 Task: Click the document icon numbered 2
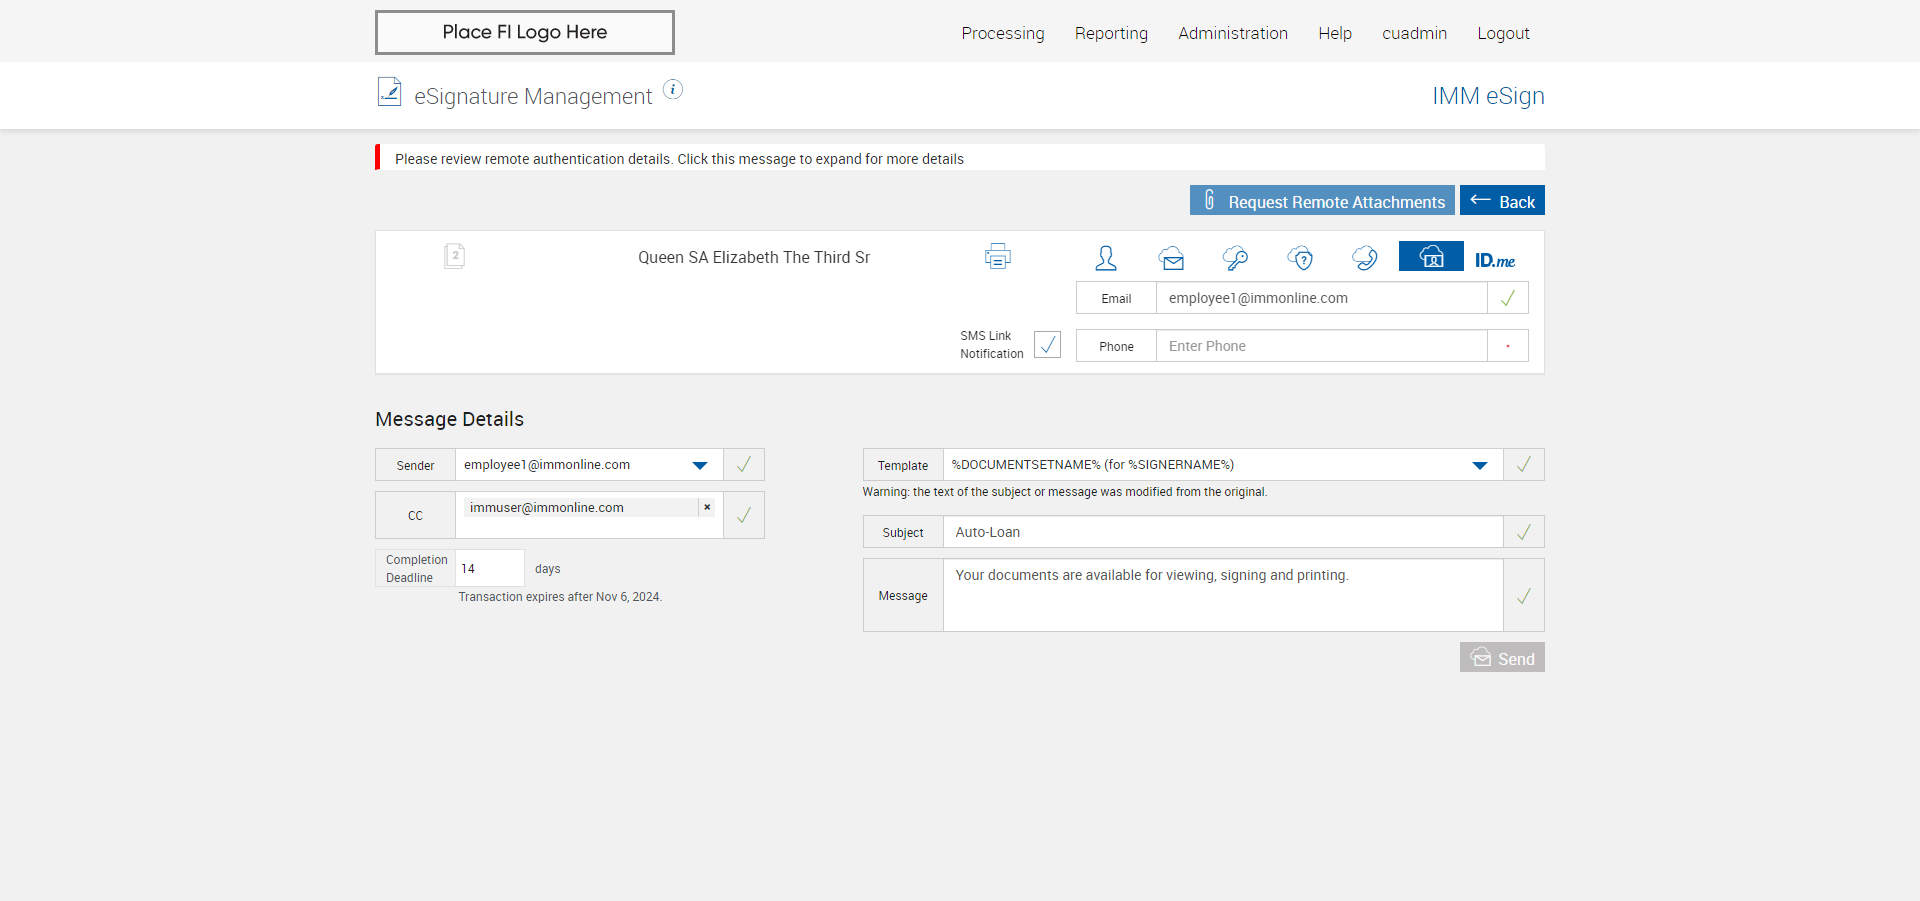click(454, 256)
